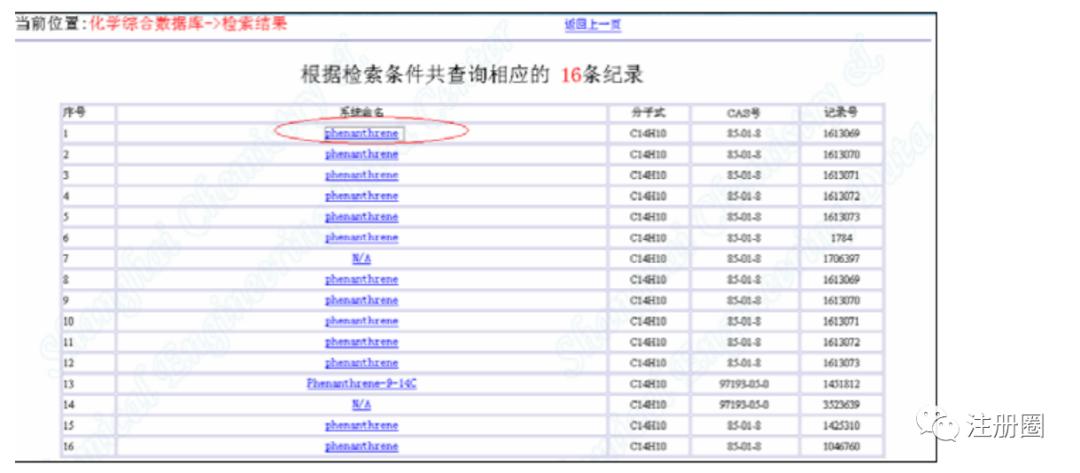Open phenanthrene link in row 2
Image resolution: width=1080 pixels, height=473 pixels.
(x=362, y=154)
